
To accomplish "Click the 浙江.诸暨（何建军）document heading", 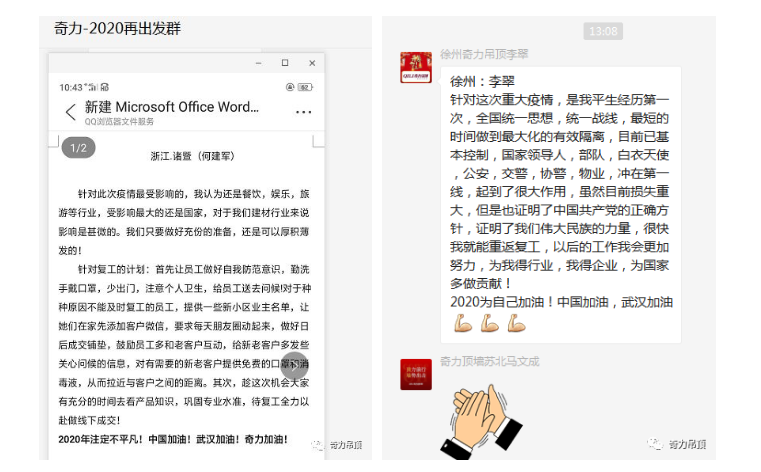I will coord(191,156).
